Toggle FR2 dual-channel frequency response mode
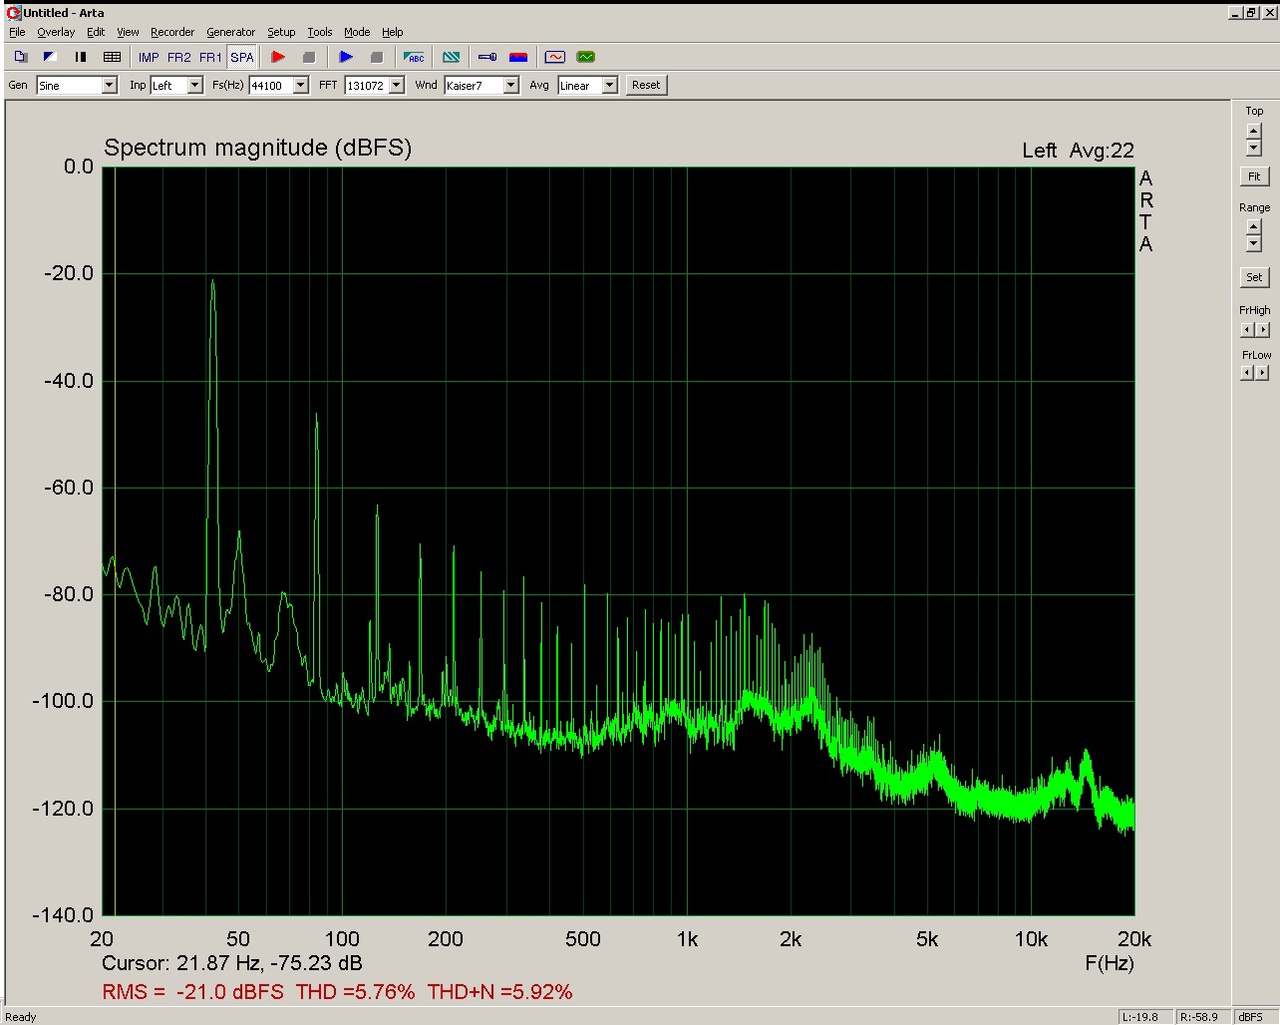Image resolution: width=1280 pixels, height=1025 pixels. point(179,57)
